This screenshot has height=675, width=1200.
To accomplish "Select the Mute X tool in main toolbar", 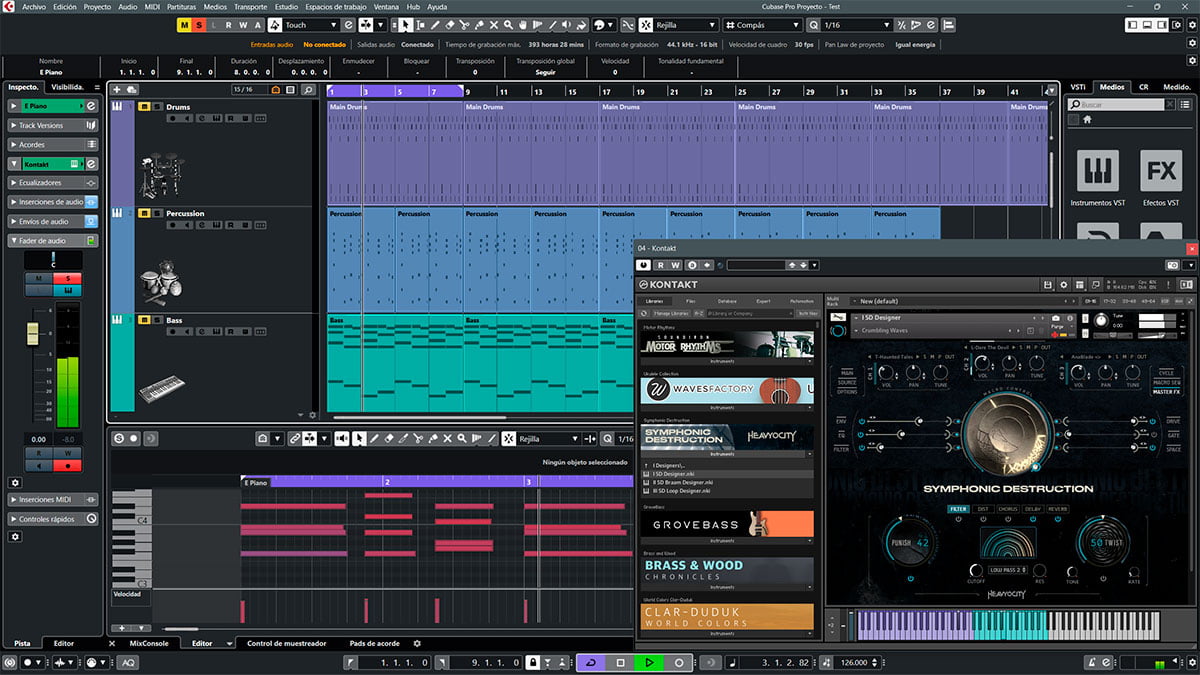I will pos(494,24).
